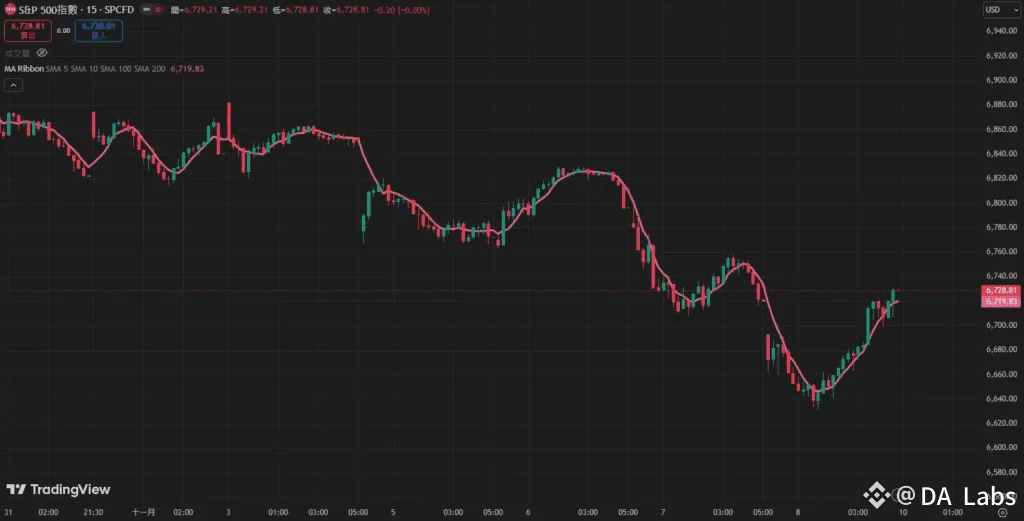
Task: Click MA Ribbon value 6,719.83 in legend
Action: click(x=187, y=69)
